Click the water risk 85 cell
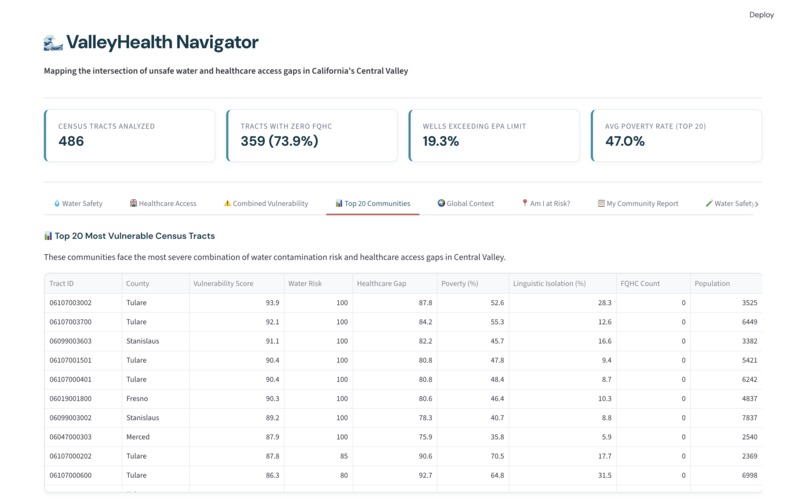This screenshot has height=504, width=806. pos(318,456)
